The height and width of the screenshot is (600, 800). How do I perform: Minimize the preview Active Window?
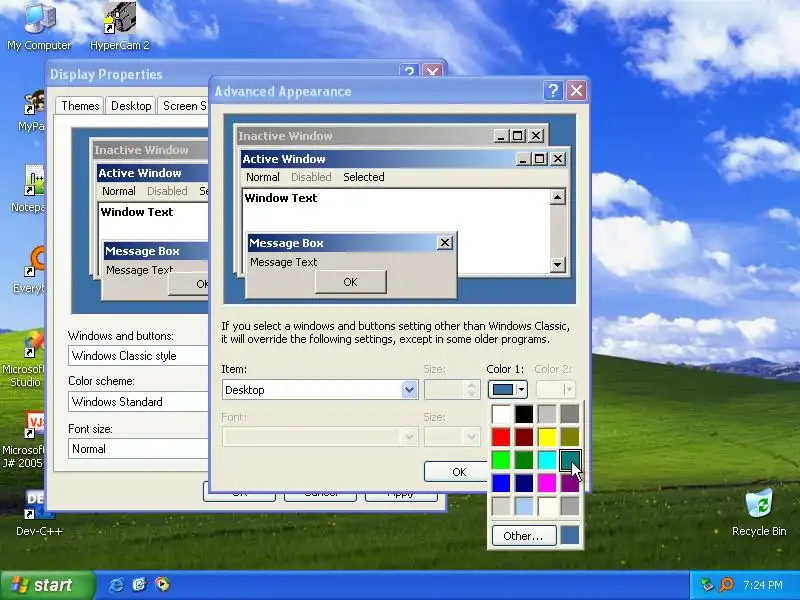(x=522, y=159)
